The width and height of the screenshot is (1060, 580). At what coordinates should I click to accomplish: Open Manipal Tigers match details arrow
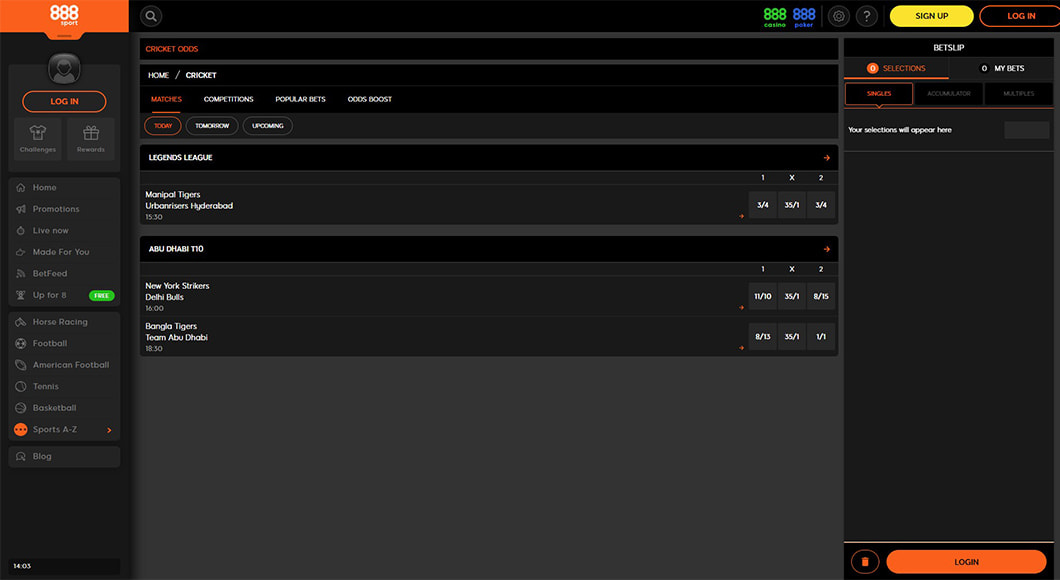[x=742, y=216]
